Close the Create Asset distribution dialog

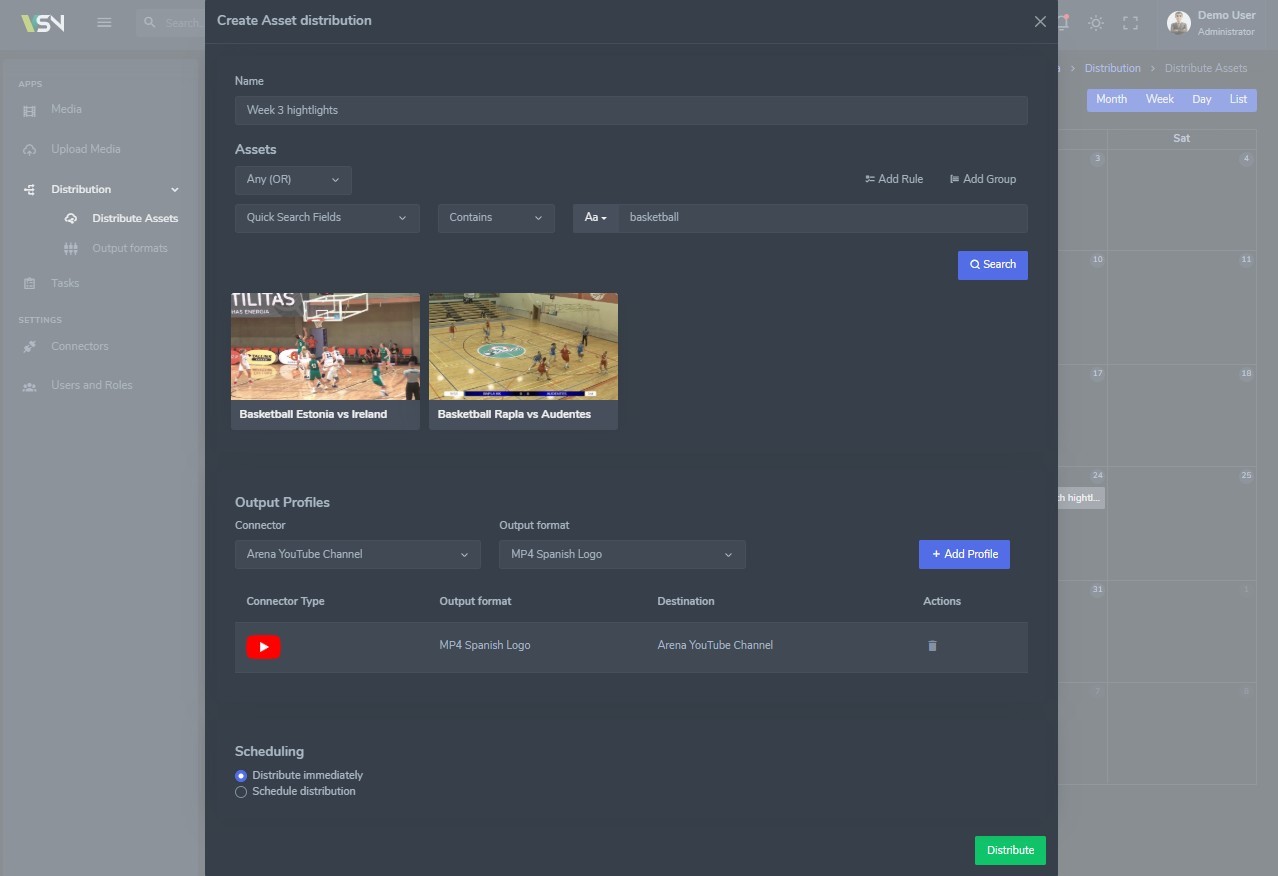click(1040, 21)
